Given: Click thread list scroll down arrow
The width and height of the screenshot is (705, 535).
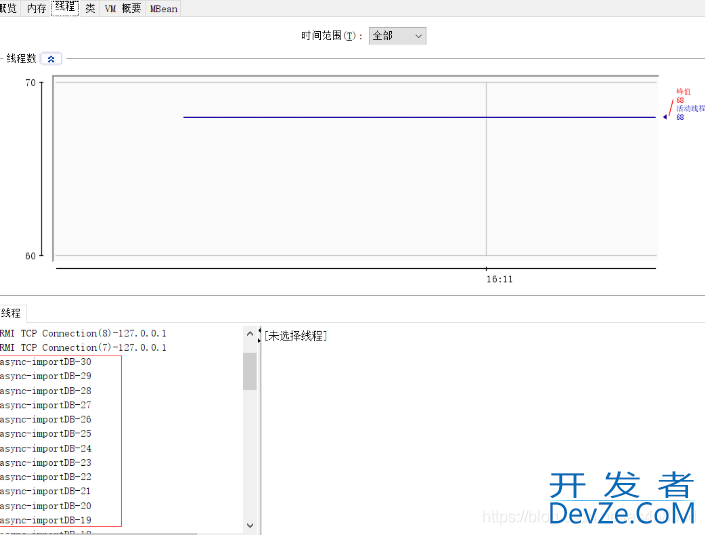Looking at the screenshot, I should click(250, 525).
